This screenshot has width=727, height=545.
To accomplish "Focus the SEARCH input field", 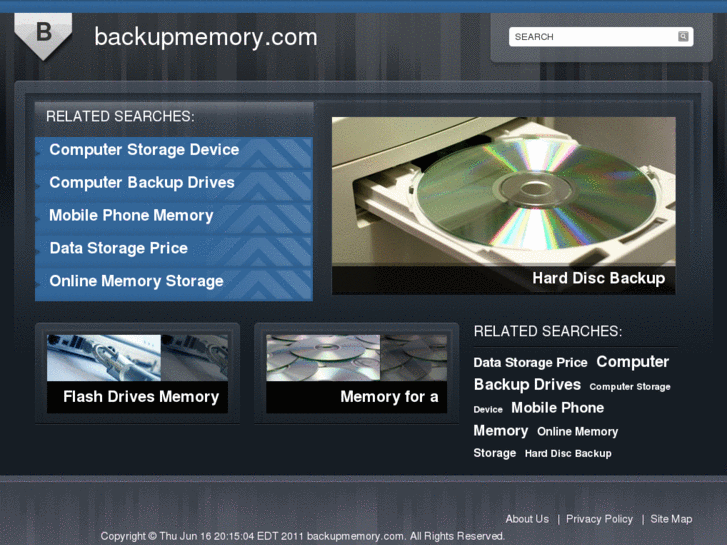I will tap(601, 37).
